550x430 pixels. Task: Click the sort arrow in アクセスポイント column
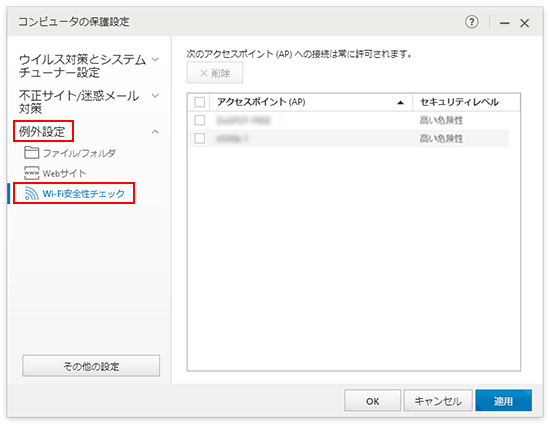point(400,102)
